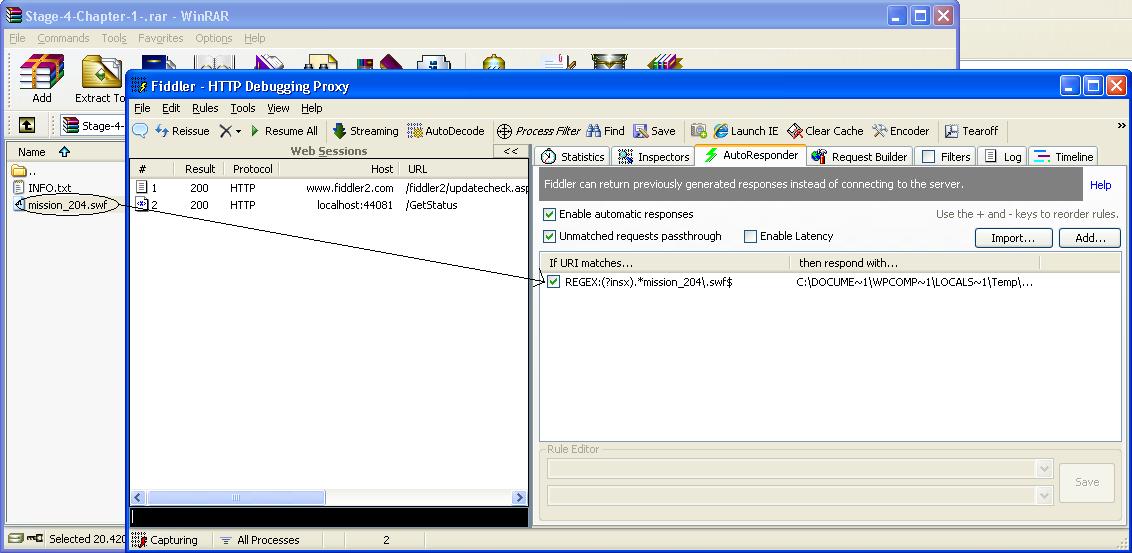The height and width of the screenshot is (553, 1132).
Task: Open WinRAR archive path dropdown Stage-4
Action: pyautogui.click(x=94, y=126)
